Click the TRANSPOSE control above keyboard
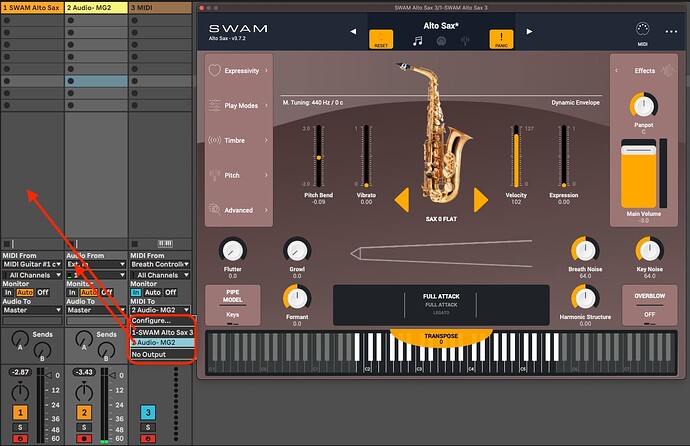The height and width of the screenshot is (446, 690). (x=441, y=338)
